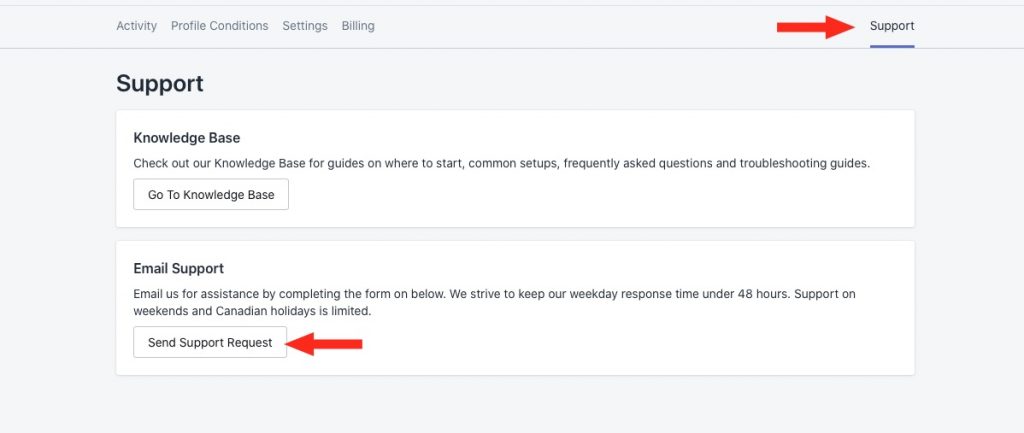This screenshot has width=1024, height=433.
Task: Click the large Support page heading
Action: pyautogui.click(x=160, y=84)
